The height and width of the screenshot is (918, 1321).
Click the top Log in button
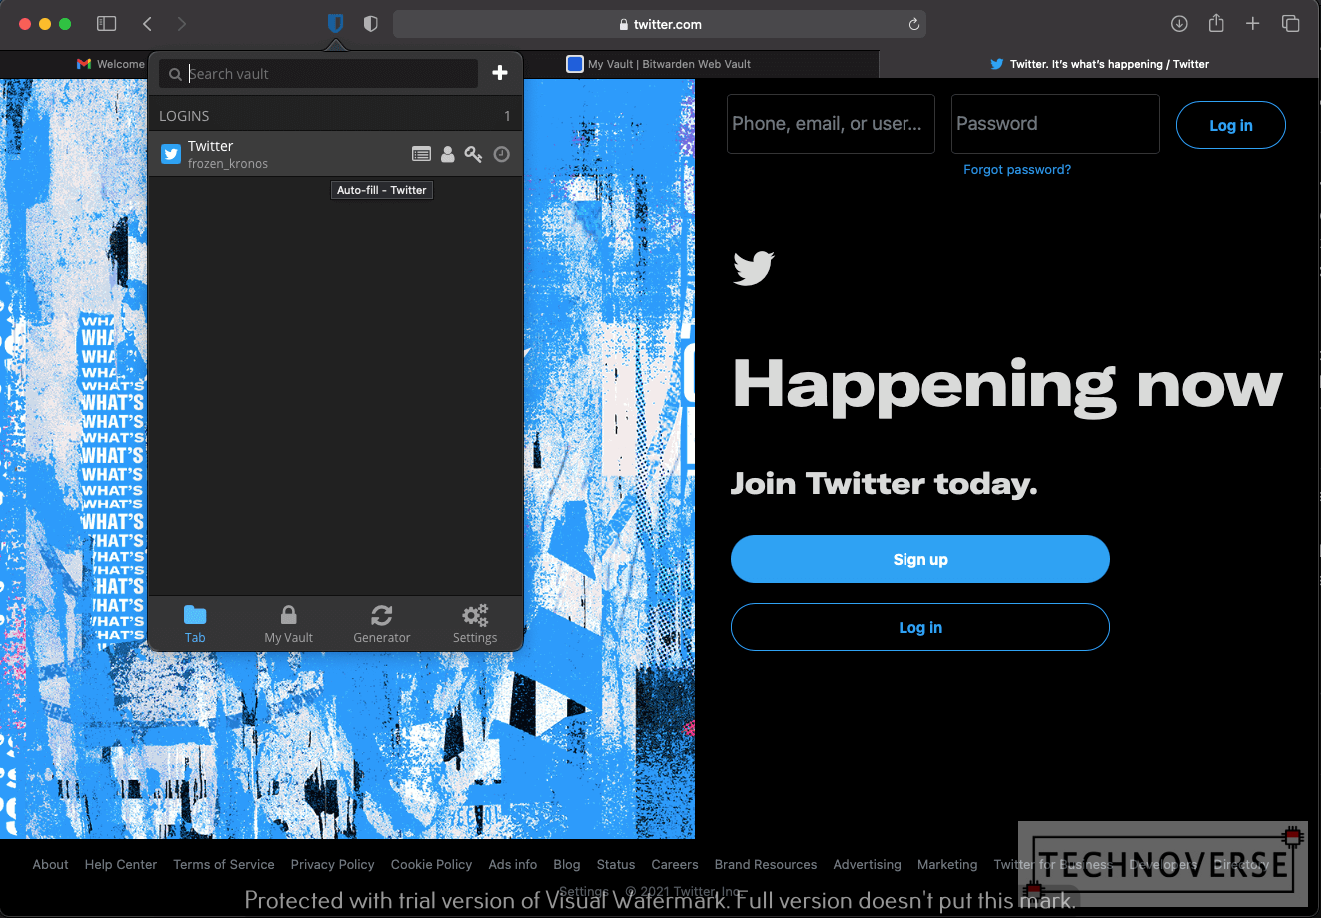coord(1231,125)
